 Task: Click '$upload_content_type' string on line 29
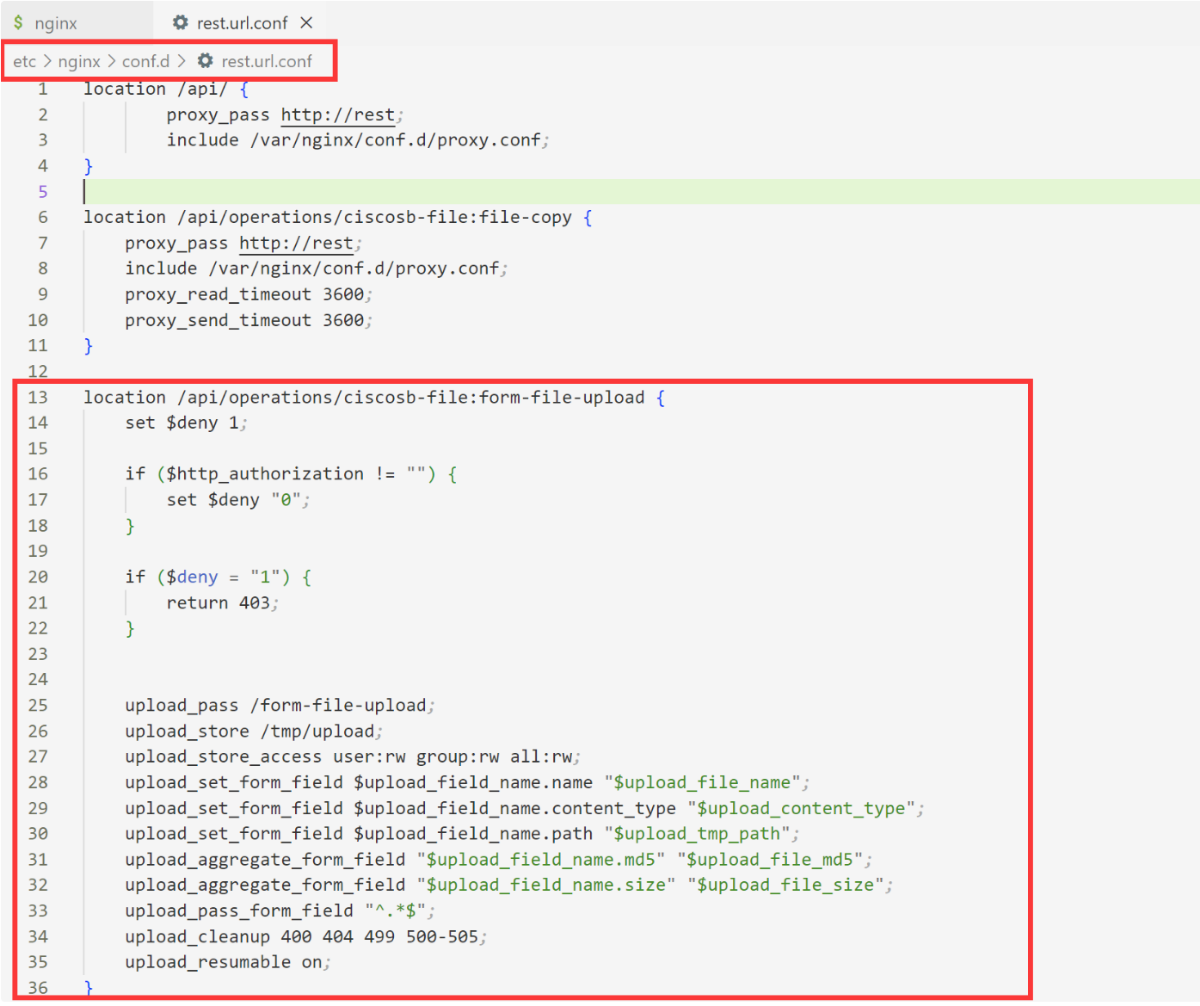coord(801,808)
